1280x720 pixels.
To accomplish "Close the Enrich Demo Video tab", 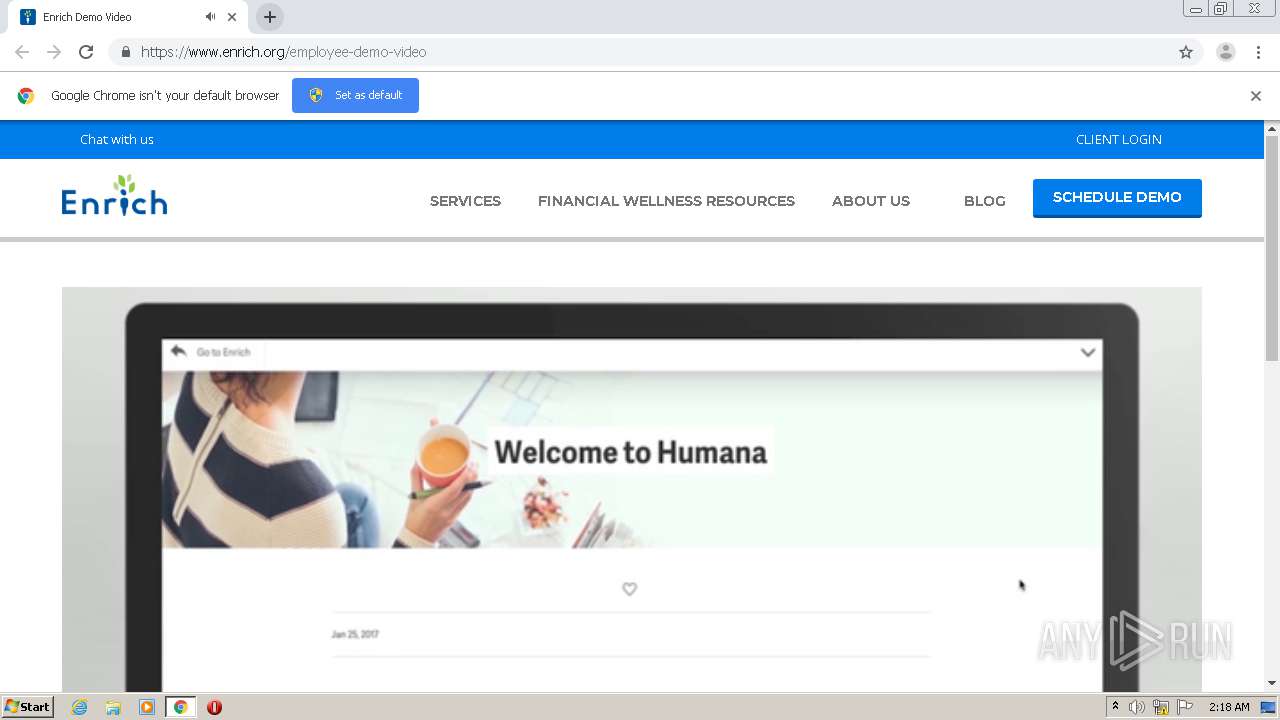I will 232,17.
